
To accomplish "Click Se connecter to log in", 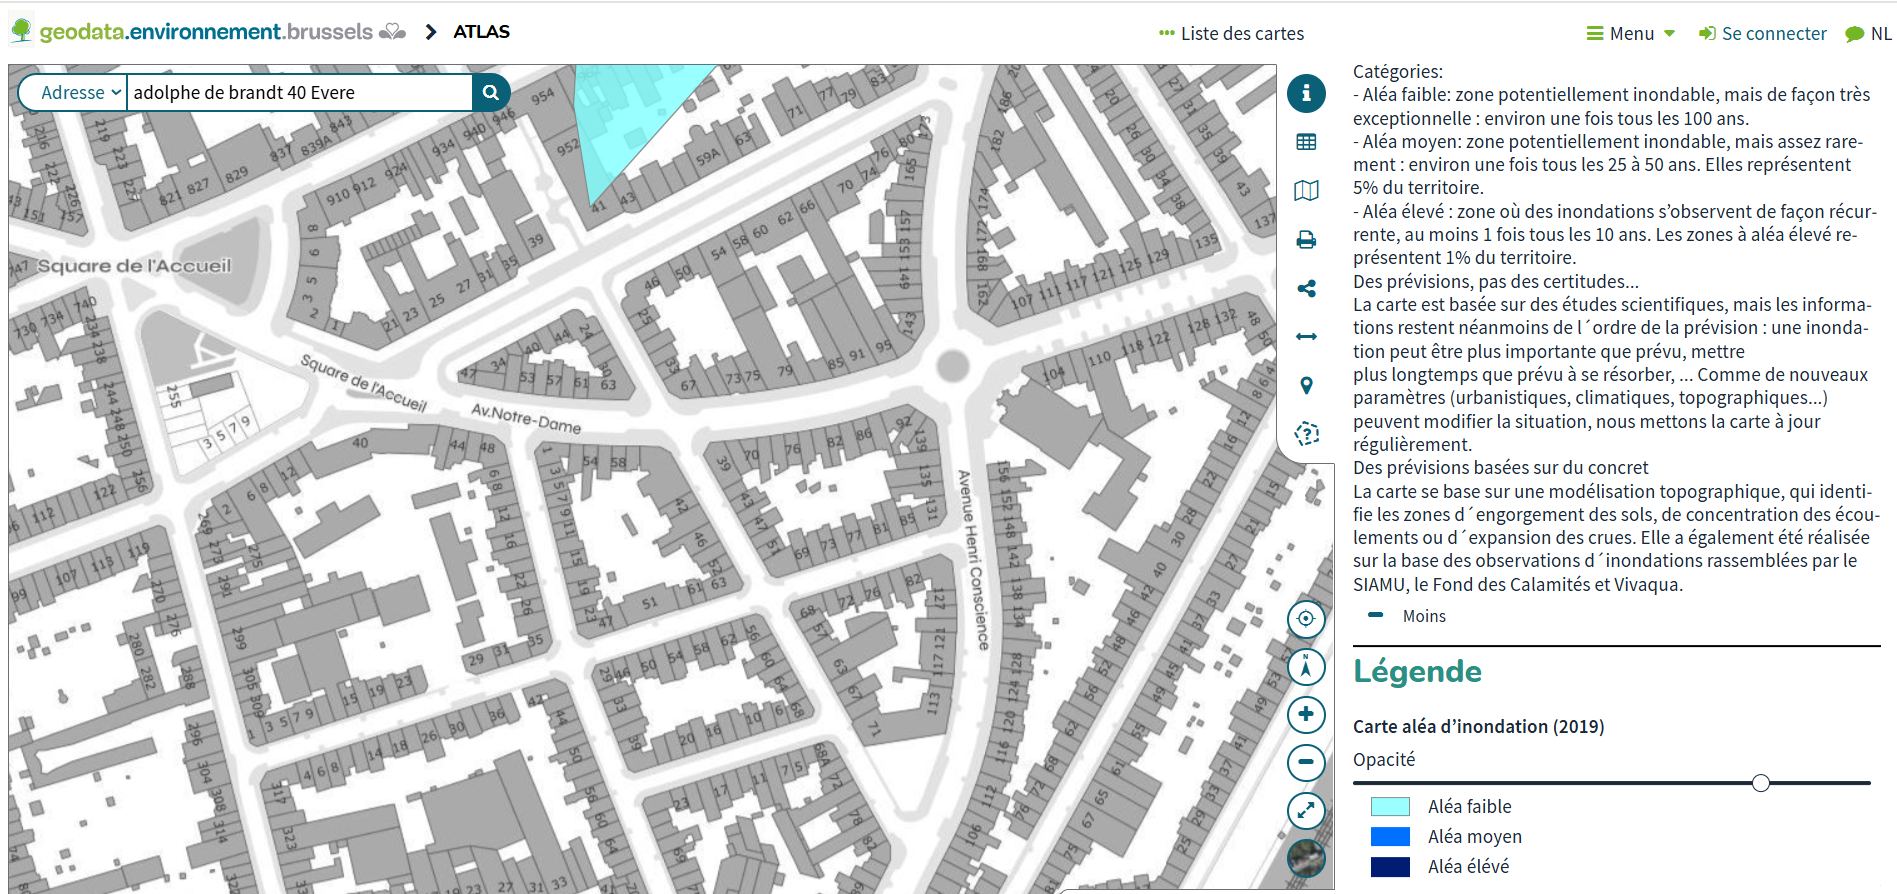I will coord(1763,34).
